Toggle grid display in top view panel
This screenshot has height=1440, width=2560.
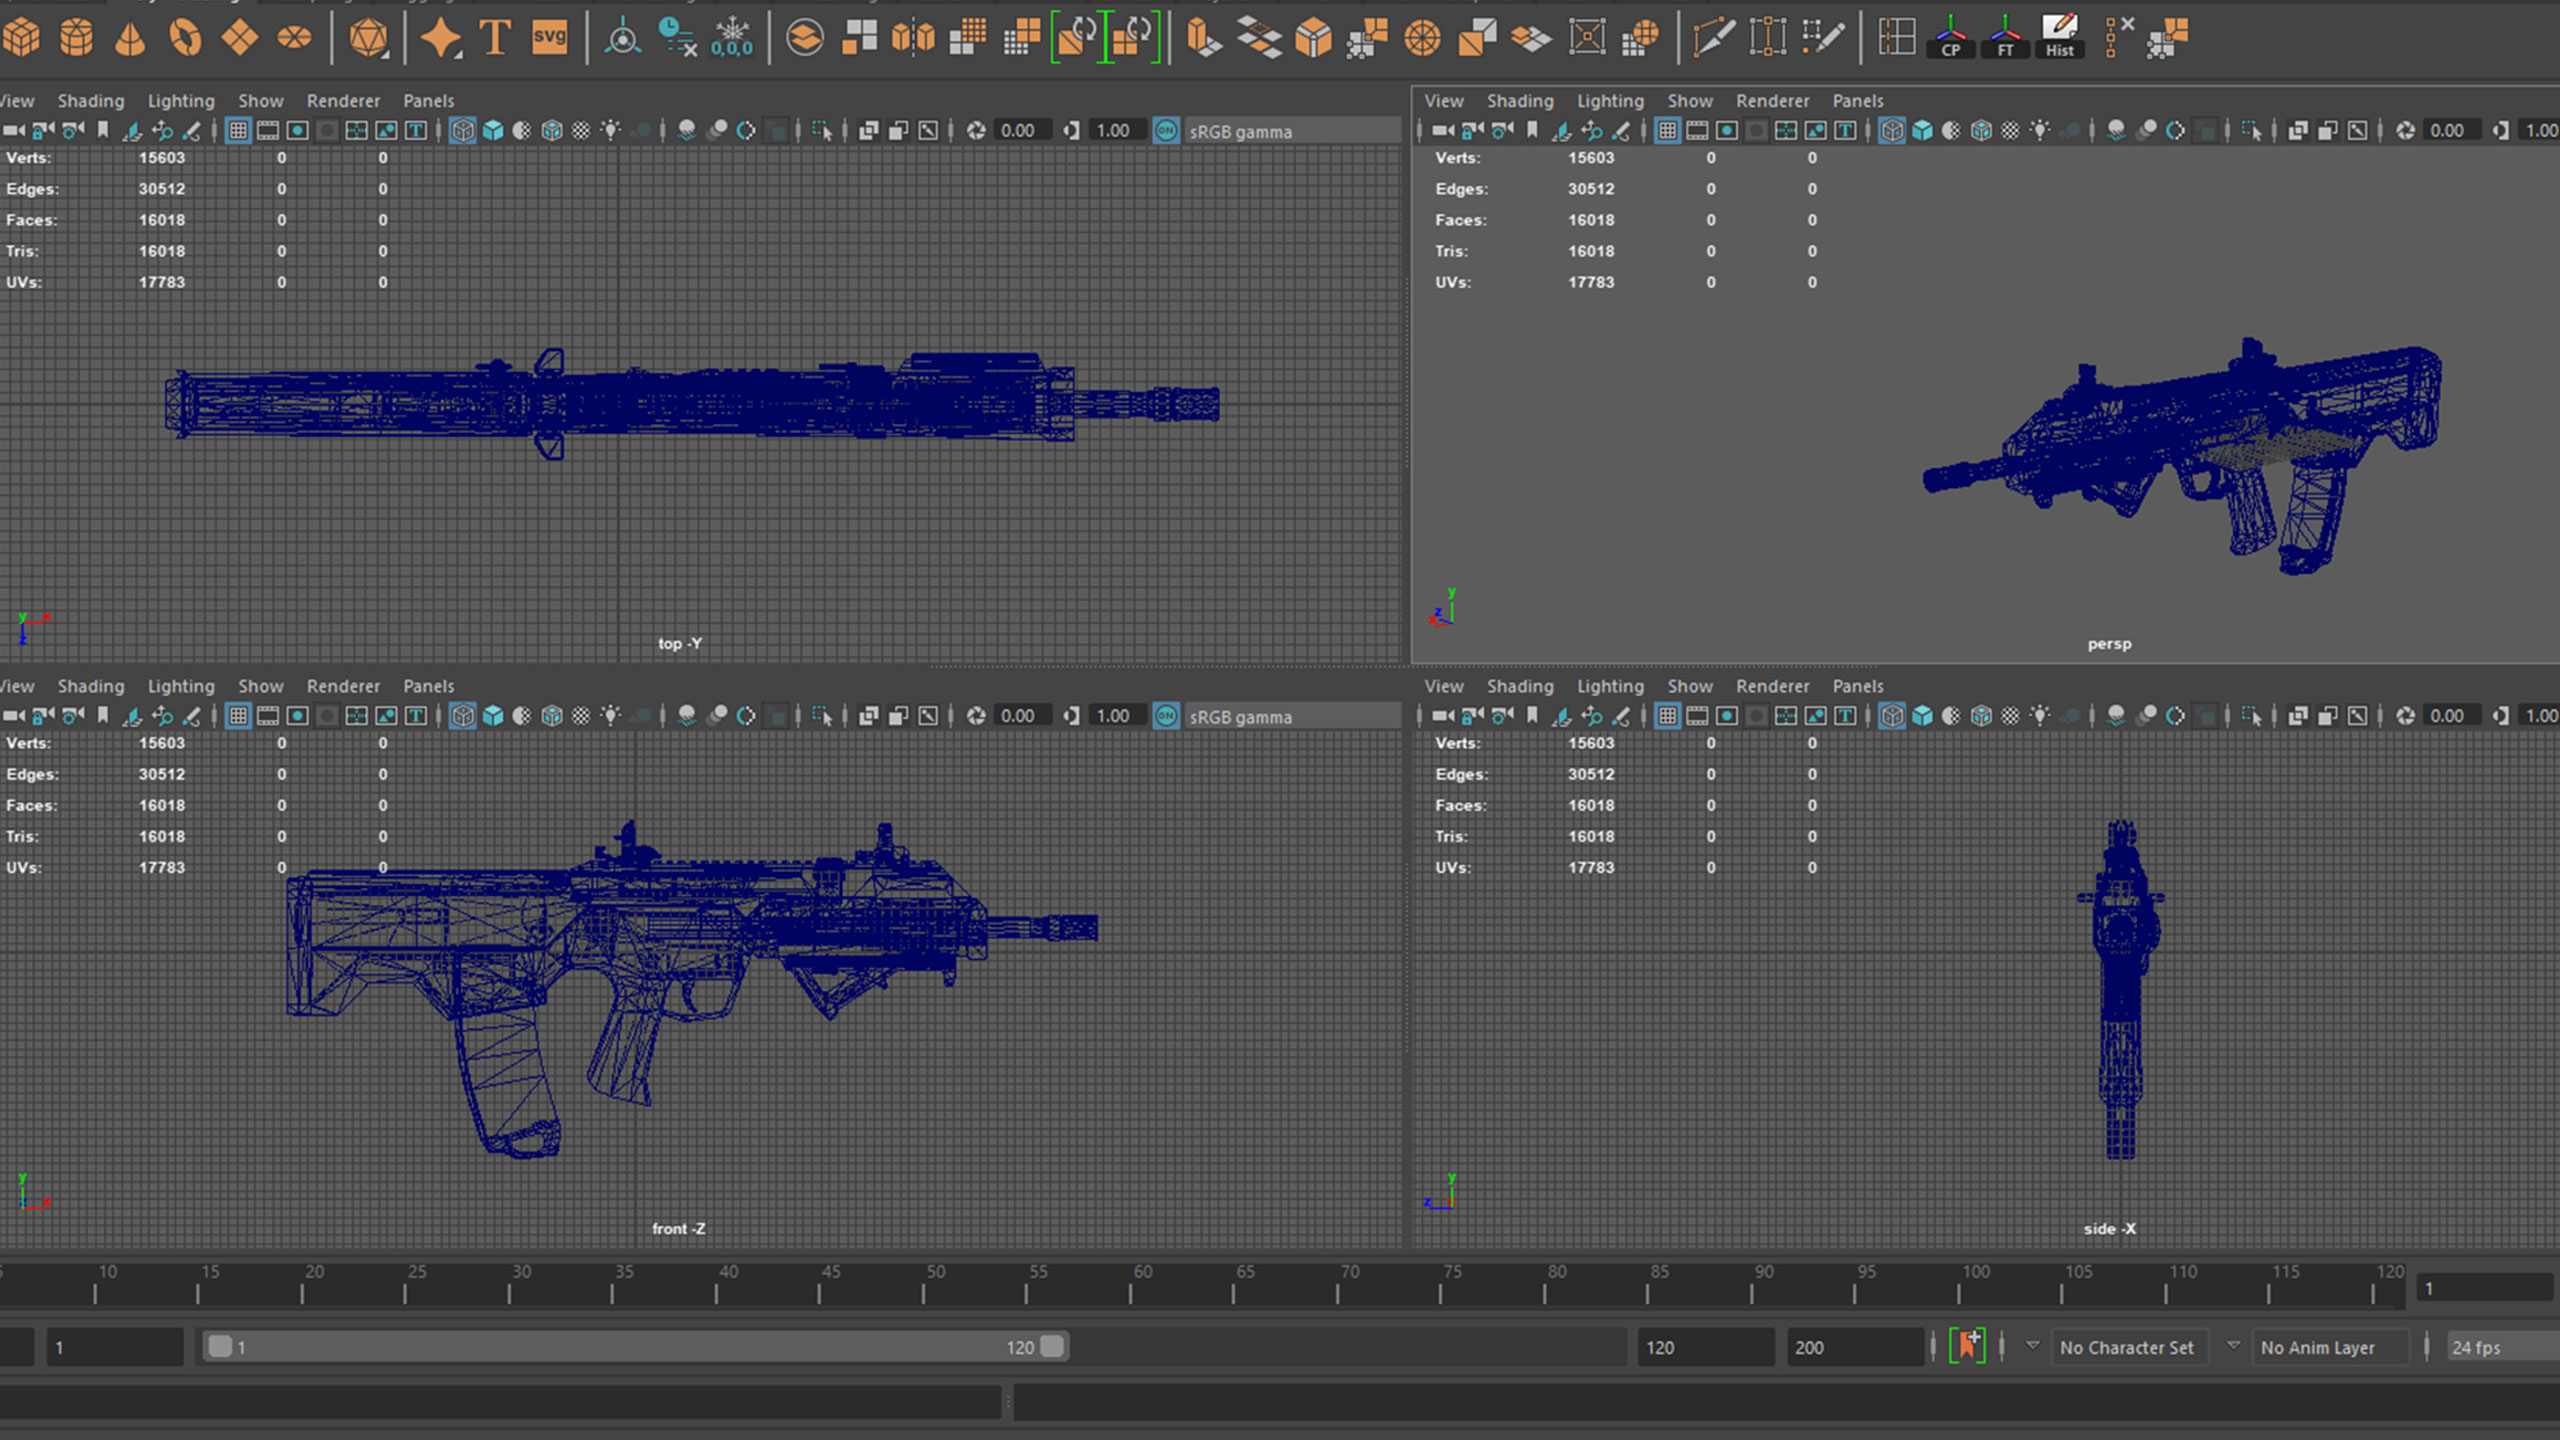(238, 130)
